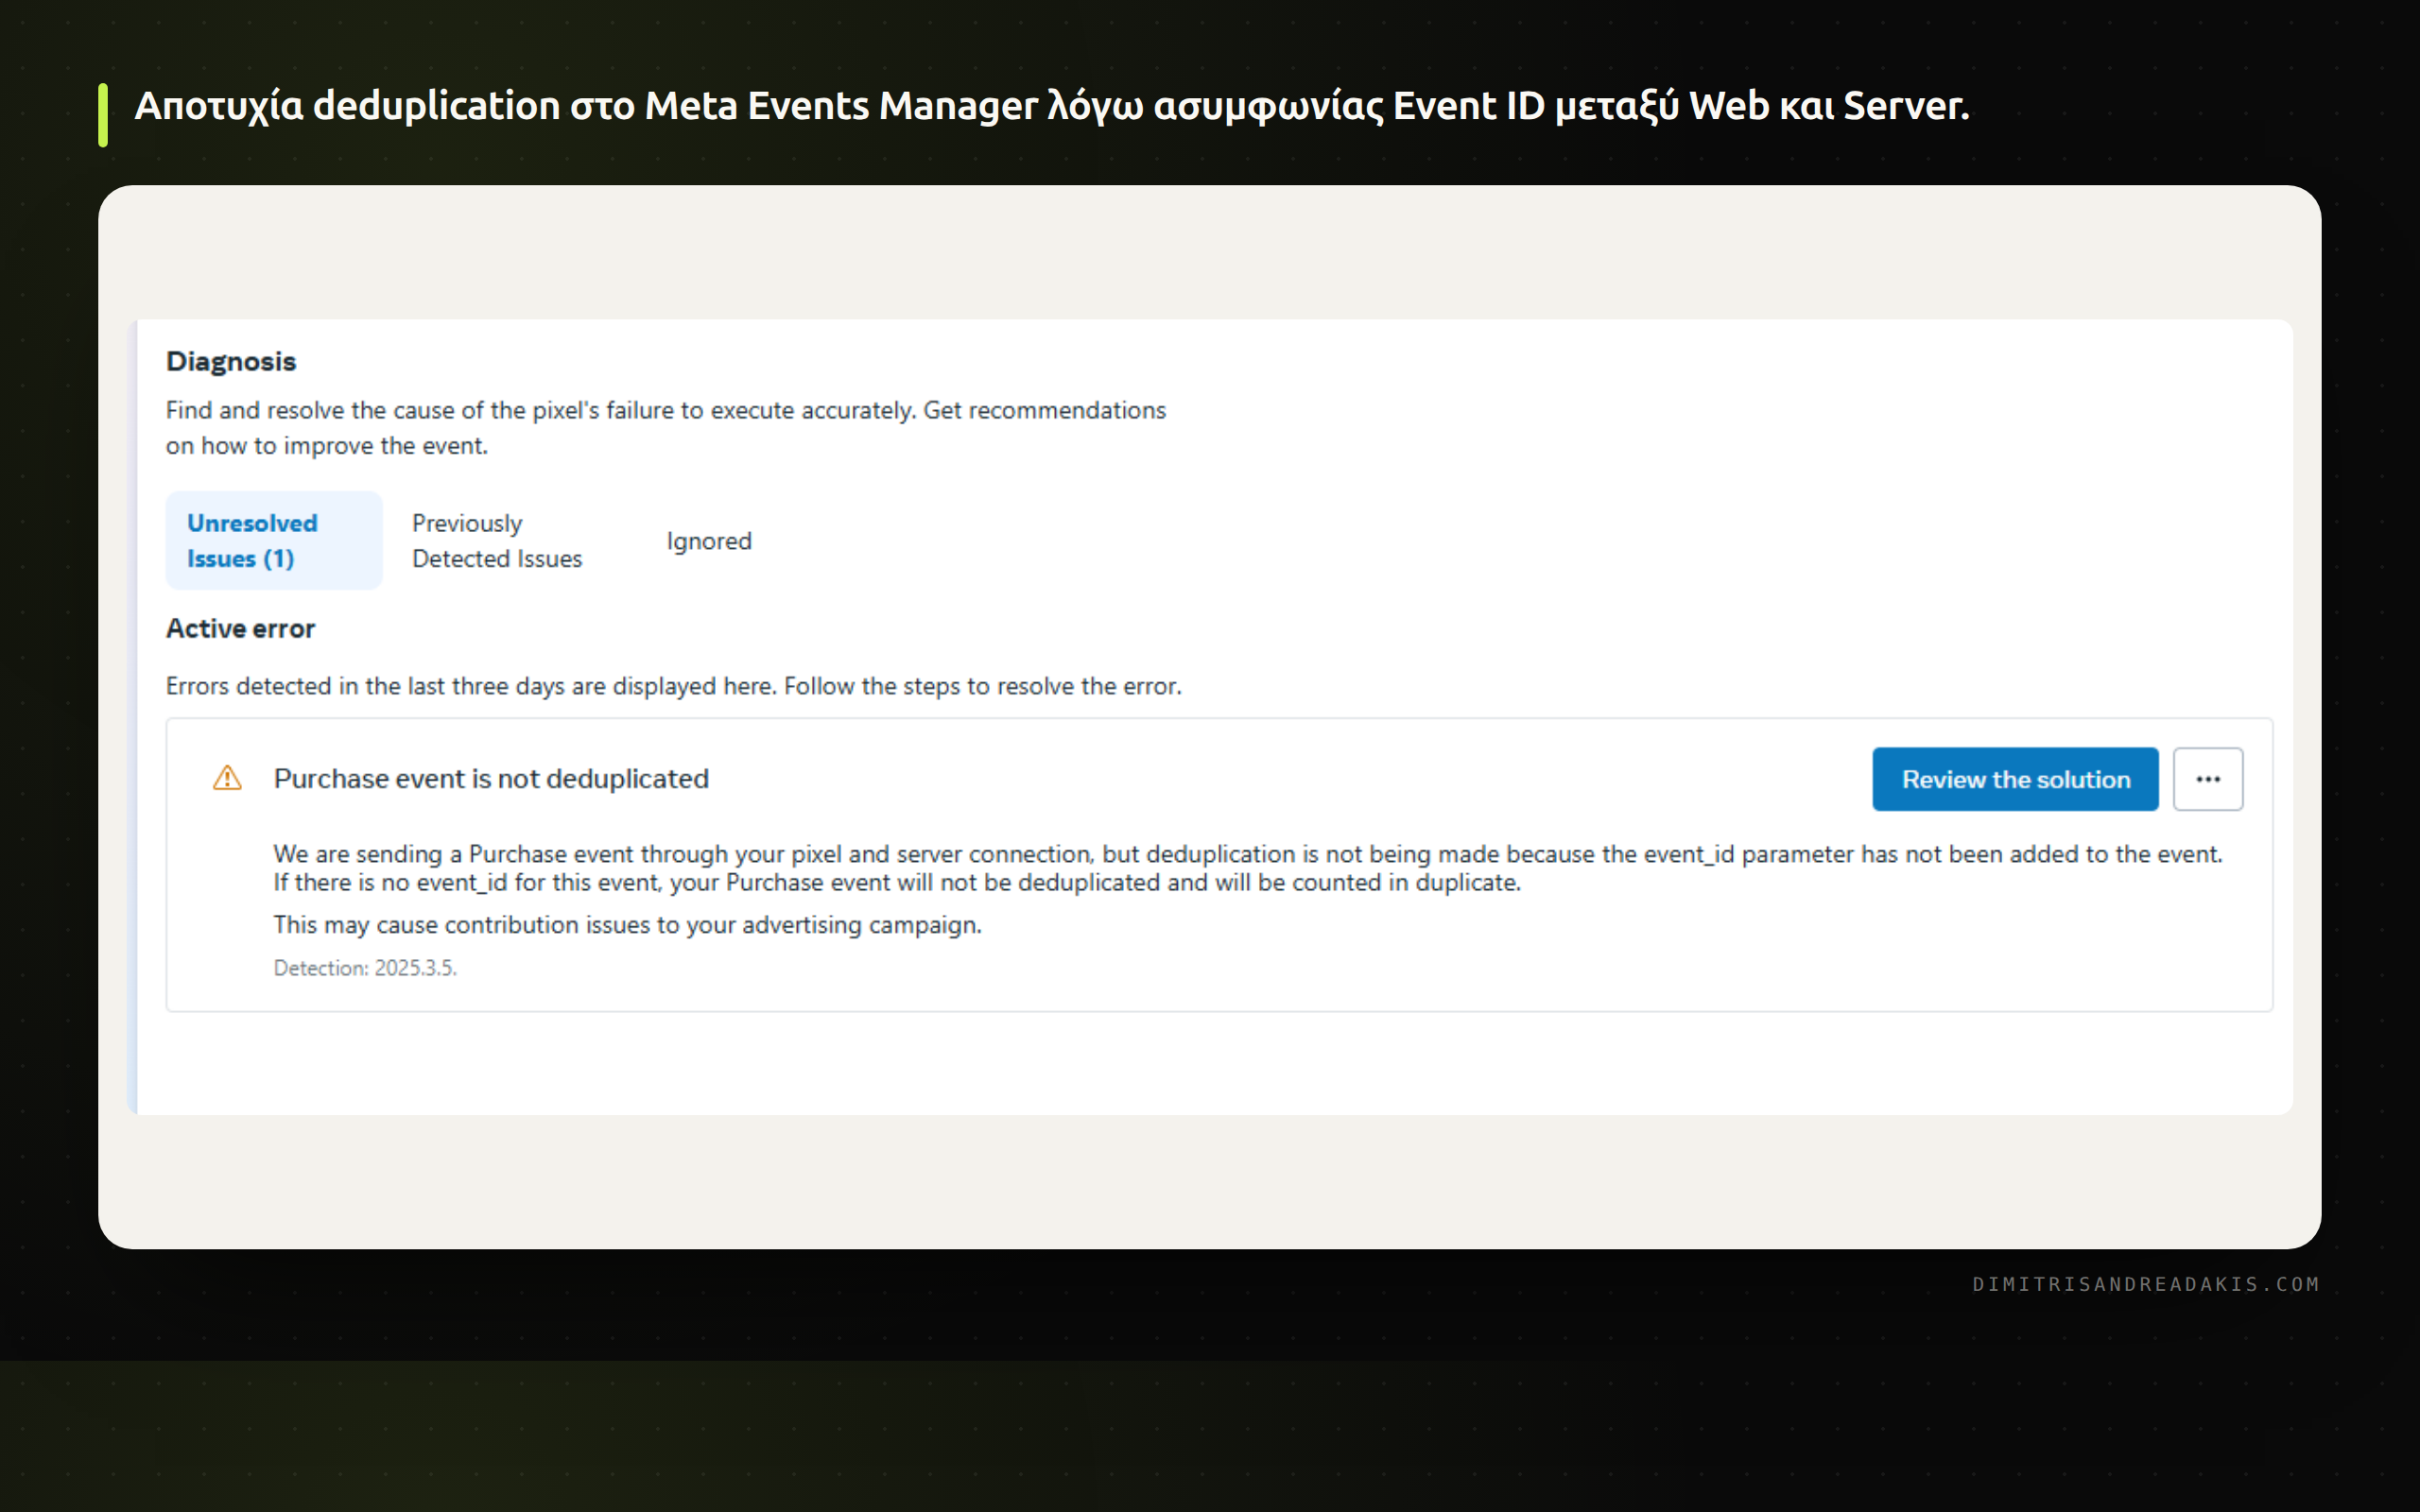The height and width of the screenshot is (1512, 2420).
Task: Click the 'Detection: 2025.3.5.' date text
Action: (x=365, y=967)
